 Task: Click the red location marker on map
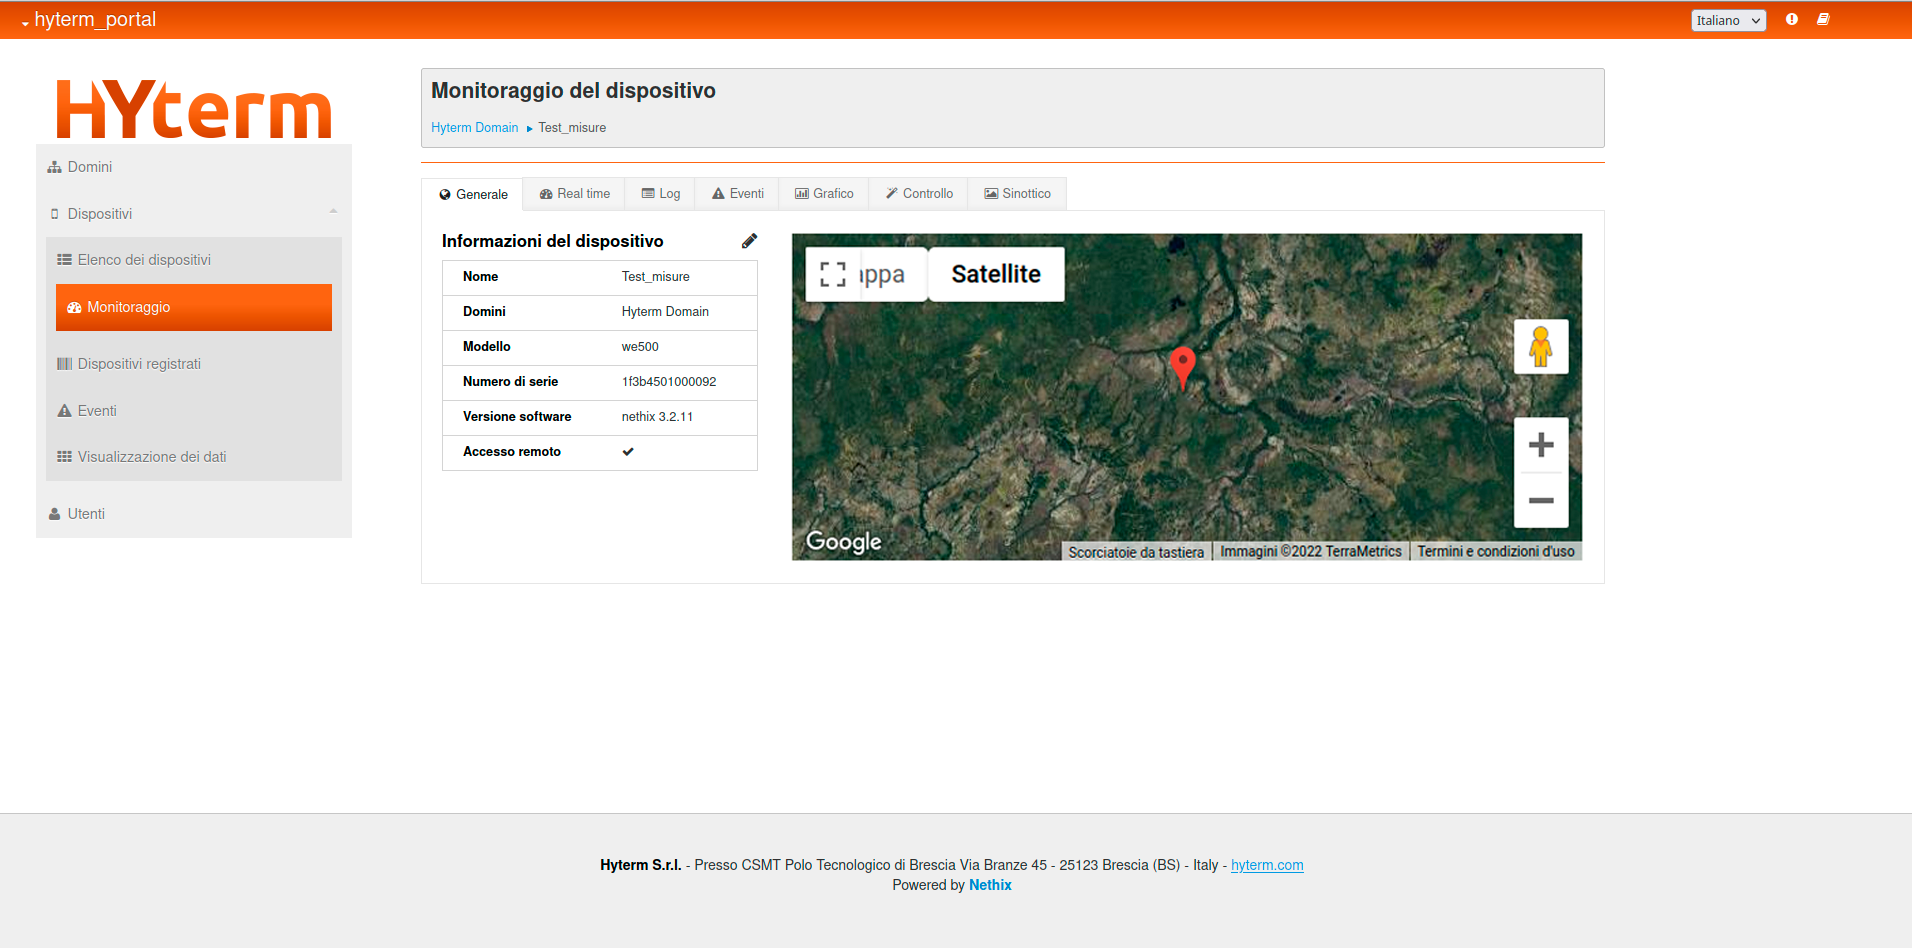1182,364
